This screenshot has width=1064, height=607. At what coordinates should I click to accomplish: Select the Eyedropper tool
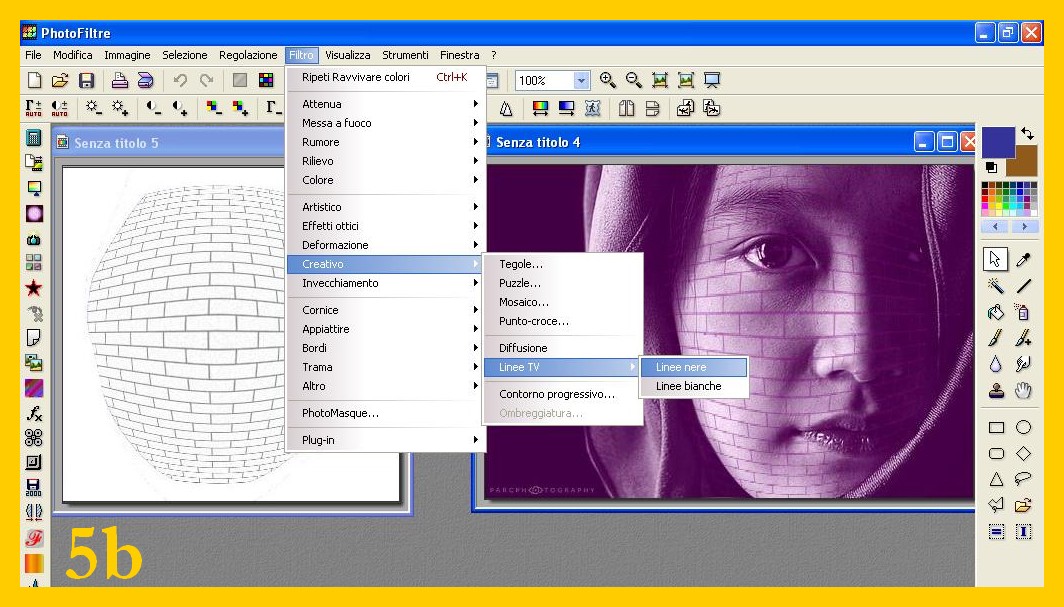point(1023,260)
